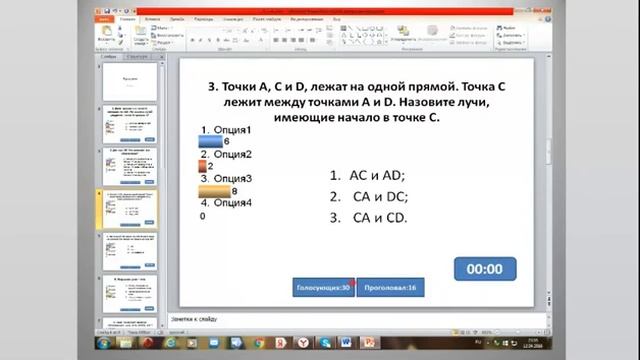The width and height of the screenshot is (640, 360).
Task: Open the Файл (File) tab
Action: 104,19
